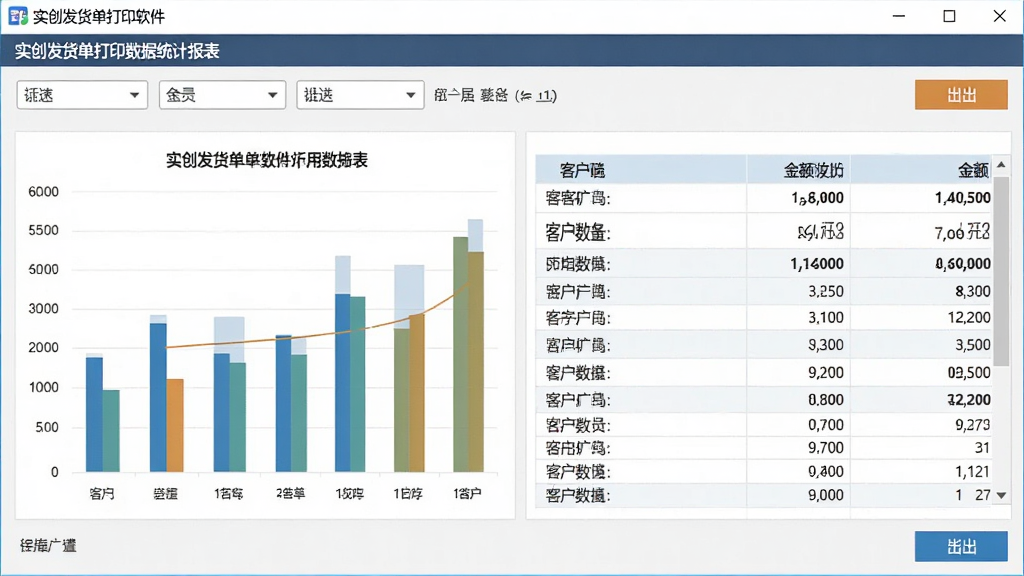
Task: Click the 1,121 cell
Action: tap(972, 472)
